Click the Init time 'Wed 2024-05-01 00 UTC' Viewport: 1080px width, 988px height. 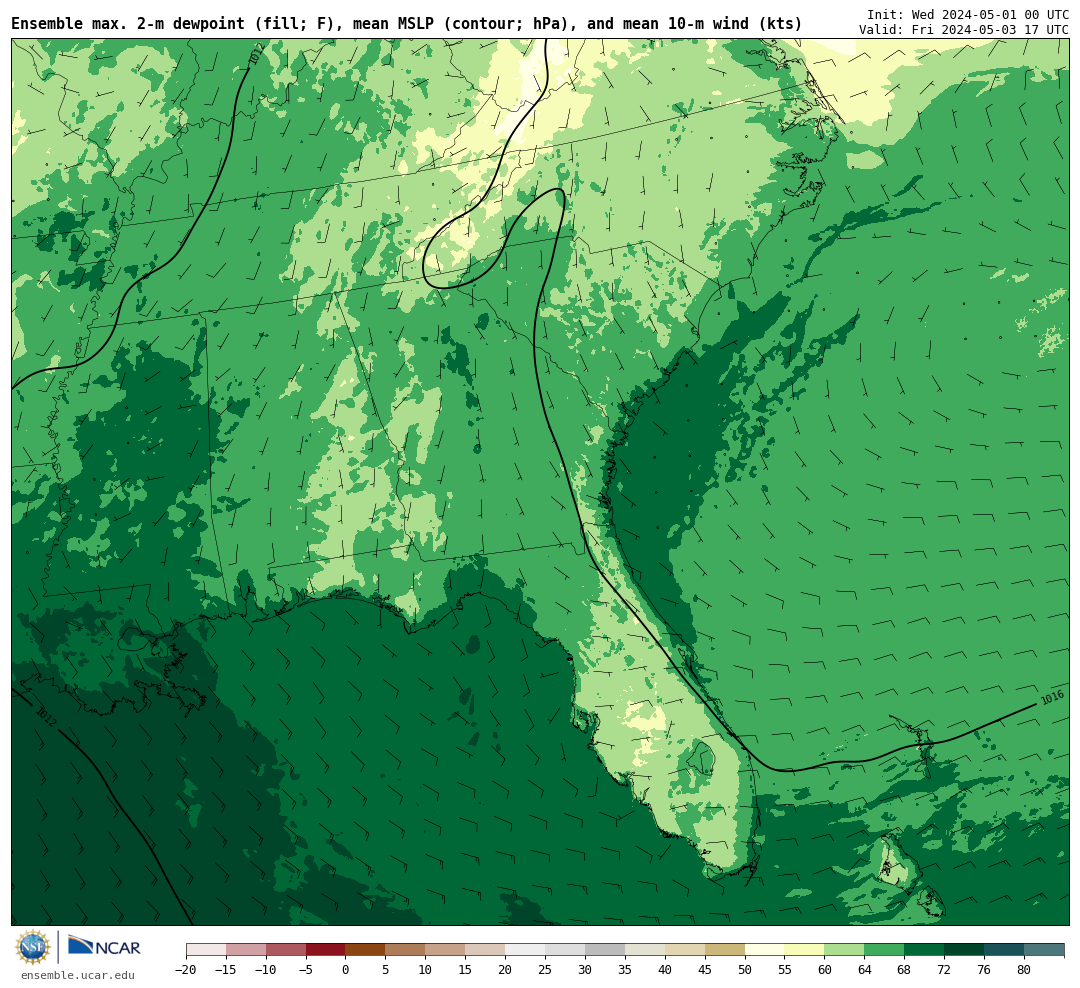coord(990,14)
